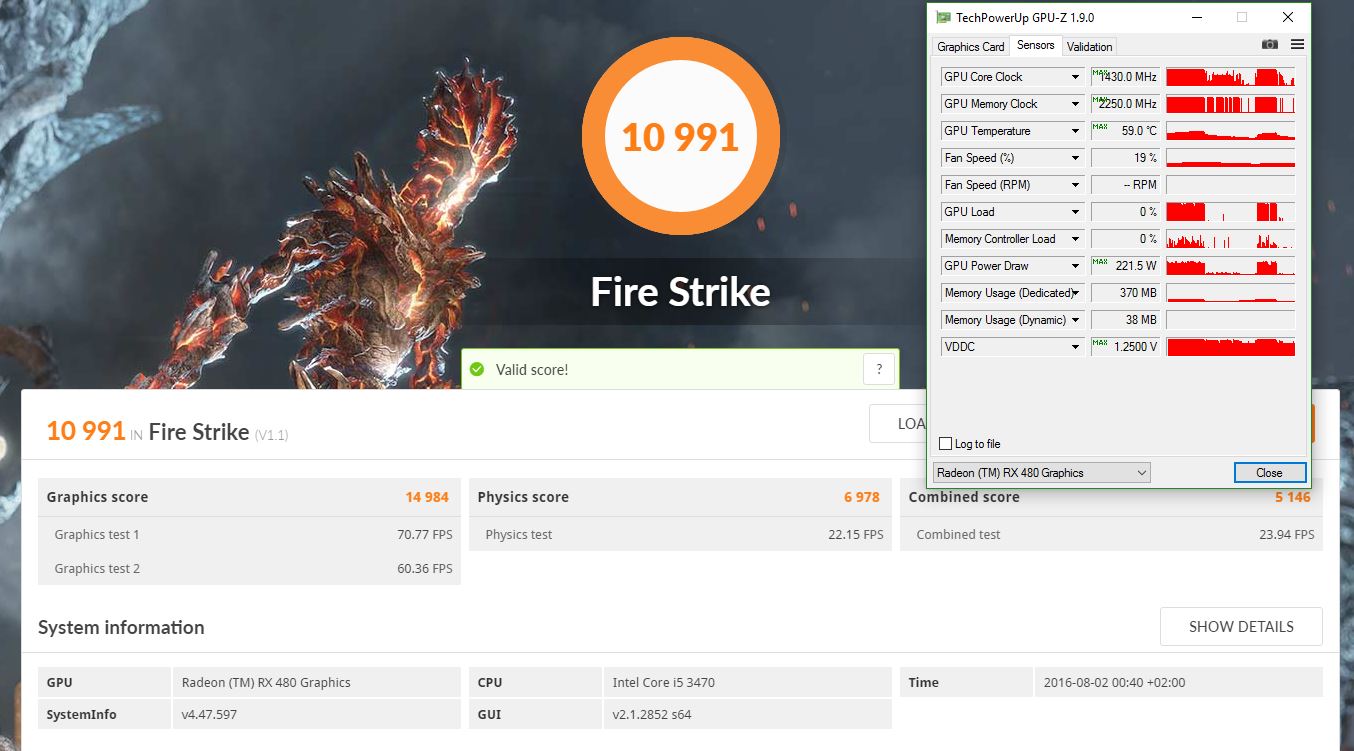The width and height of the screenshot is (1354, 751).
Task: Click the GUI version v2.1.2852 s64 cell
Action: [x=747, y=714]
